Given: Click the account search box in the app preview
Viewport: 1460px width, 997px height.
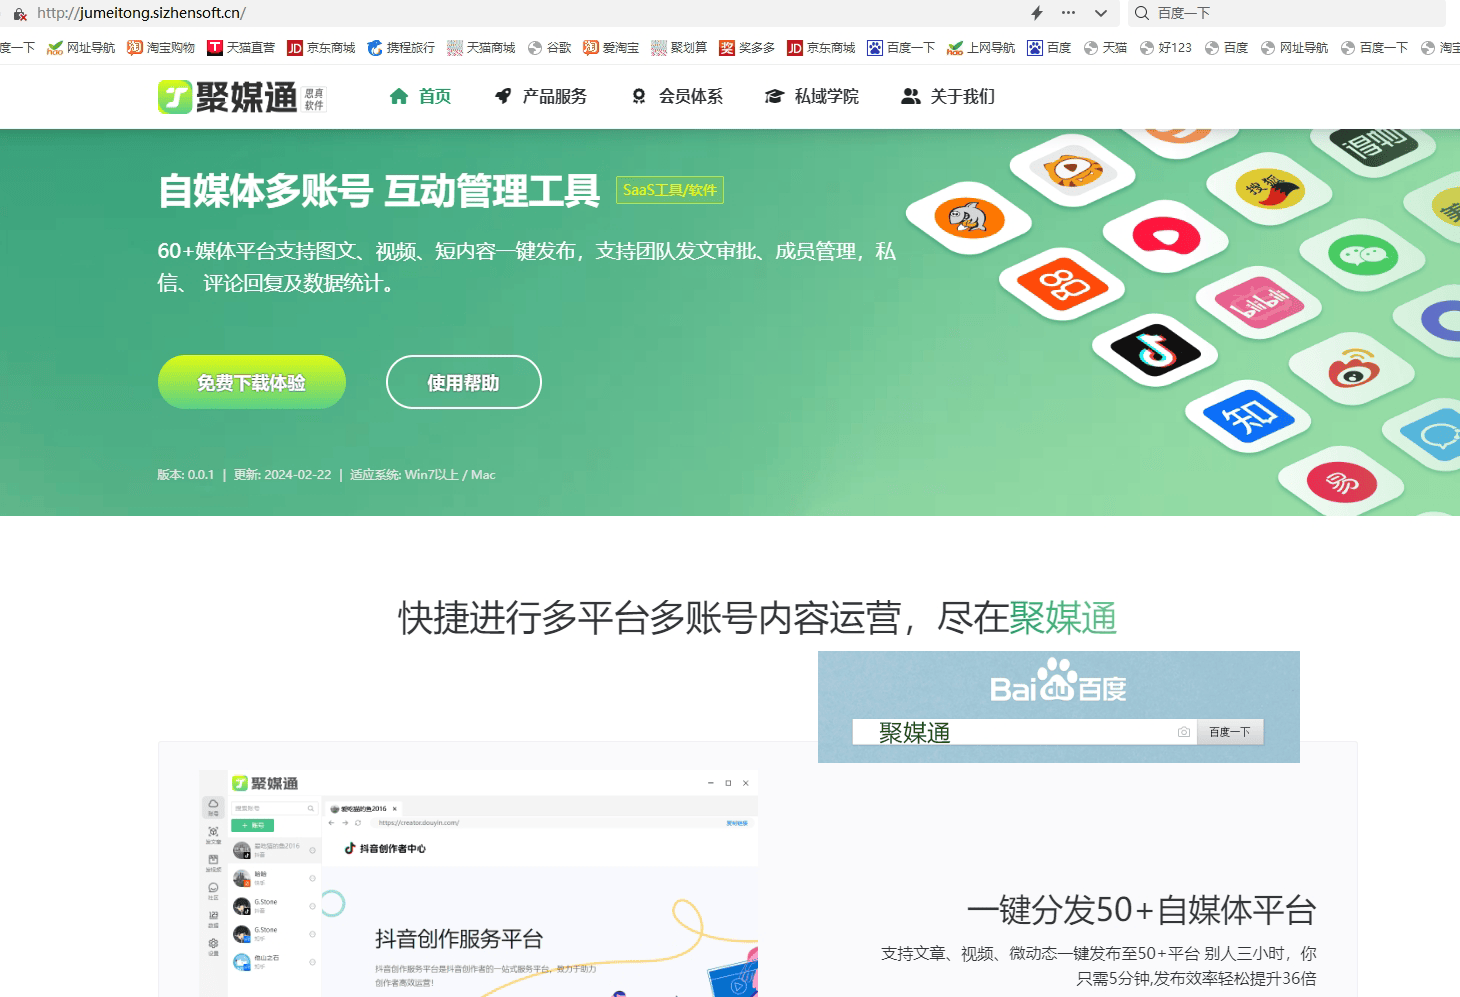Looking at the screenshot, I should pyautogui.click(x=275, y=808).
